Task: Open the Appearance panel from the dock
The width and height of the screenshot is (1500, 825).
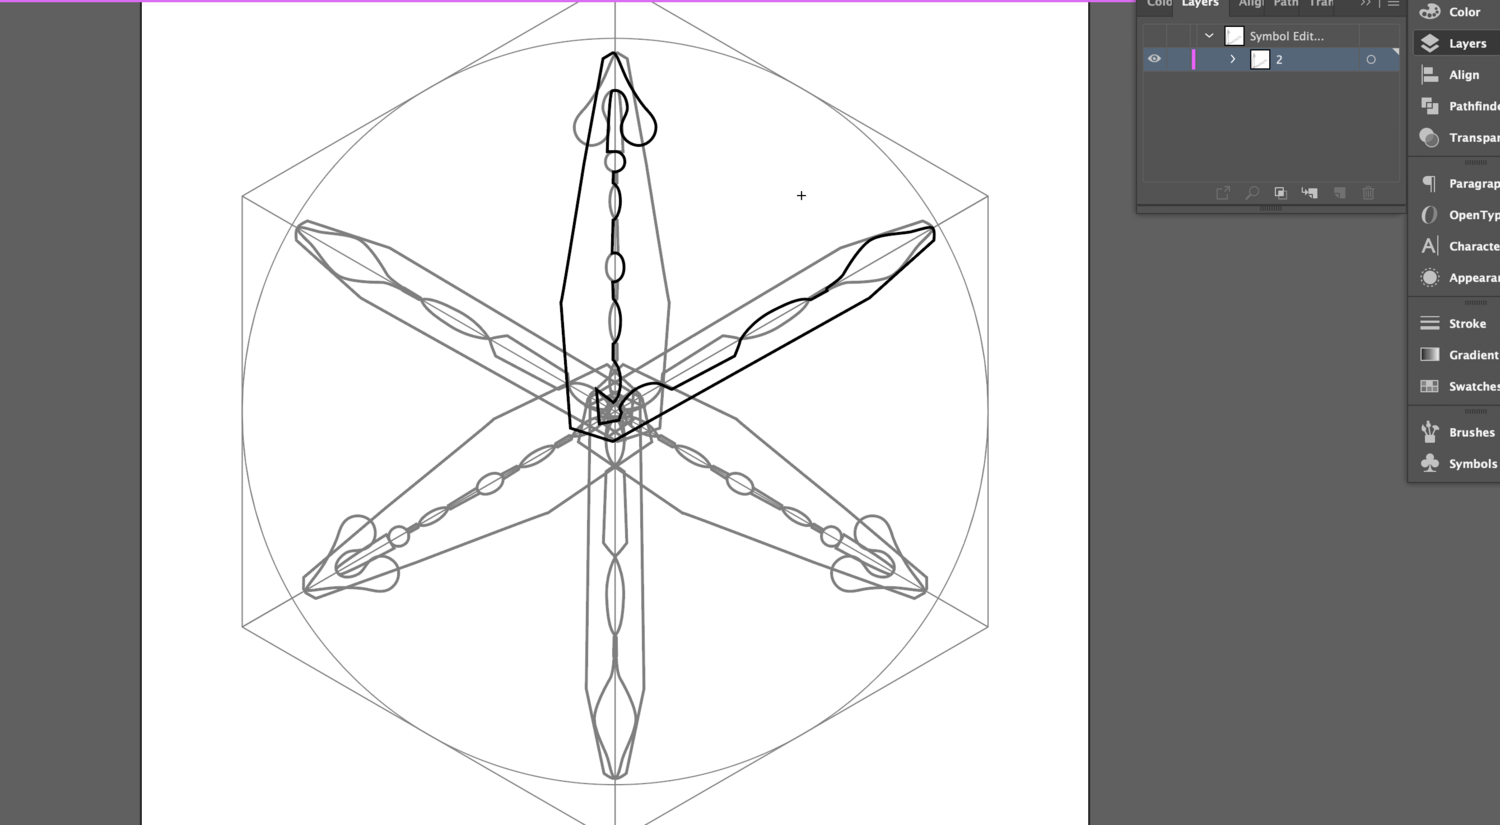Action: click(1456, 278)
